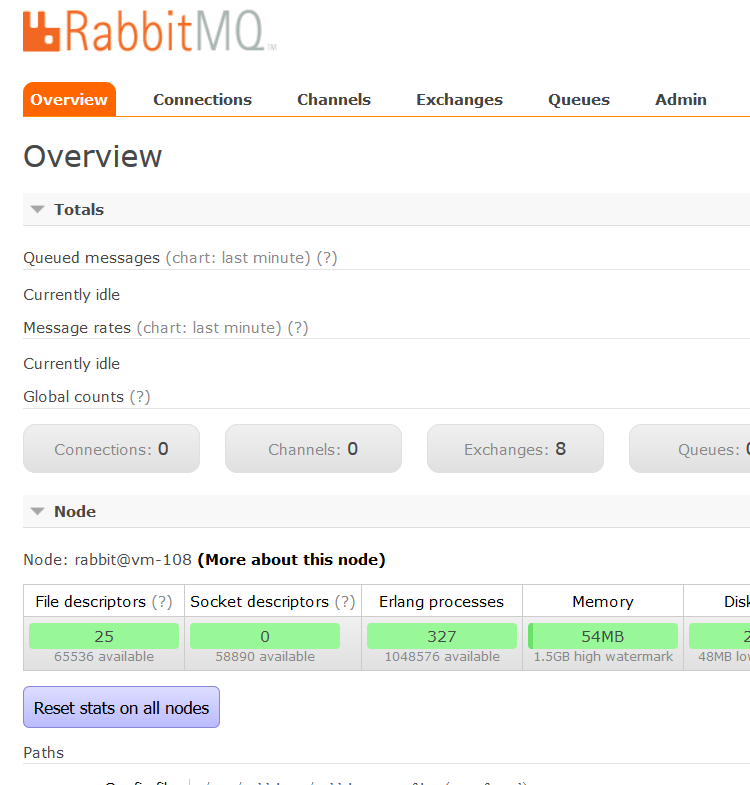
Task: Click the RabbitMQ logo
Action: coord(149,31)
